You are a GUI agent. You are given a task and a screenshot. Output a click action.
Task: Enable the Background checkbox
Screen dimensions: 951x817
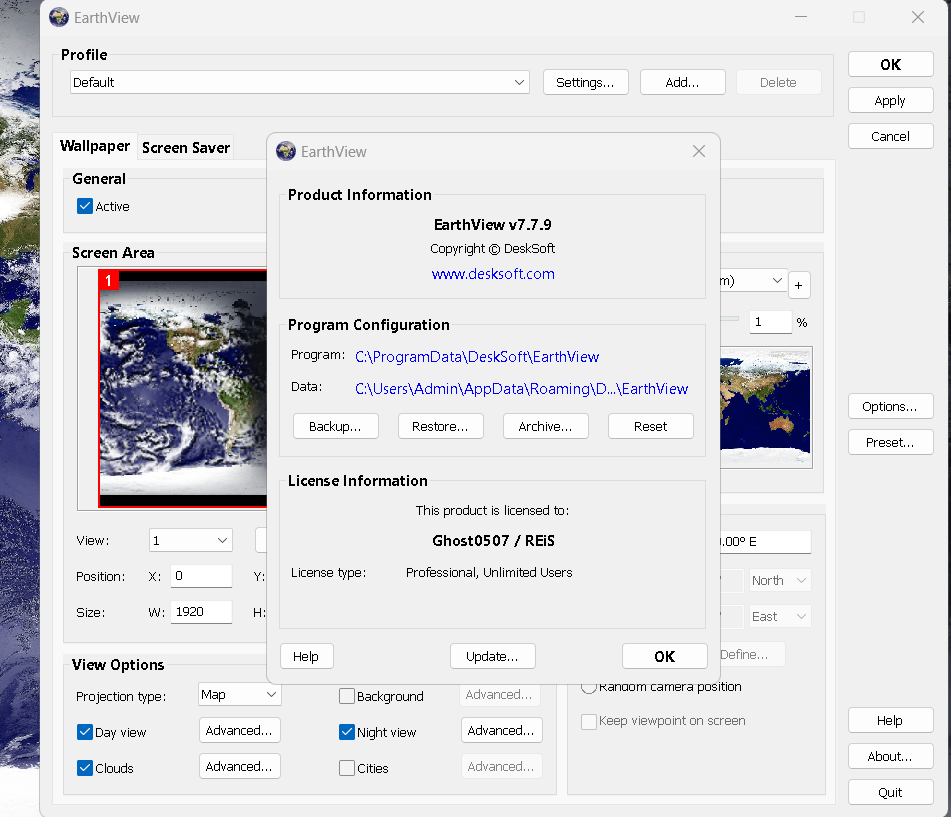click(347, 696)
